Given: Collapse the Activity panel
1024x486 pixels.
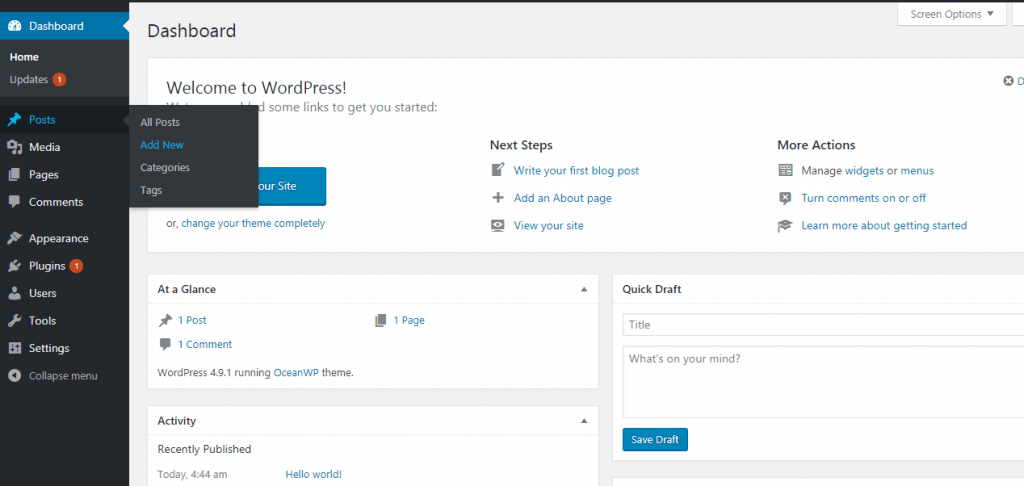Looking at the screenshot, I should coord(584,421).
